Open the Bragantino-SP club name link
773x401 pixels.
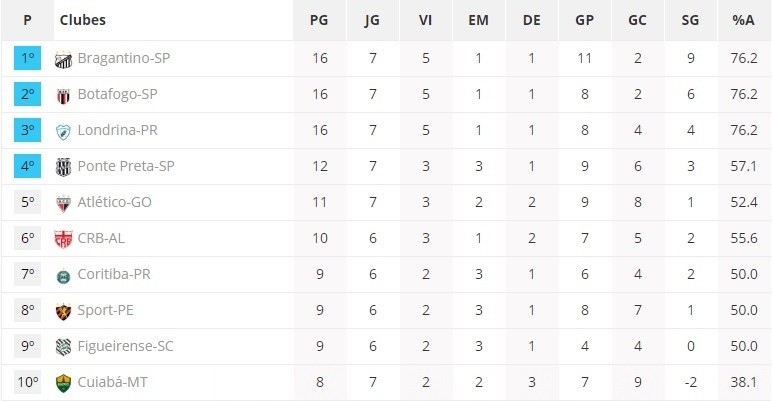click(124, 58)
